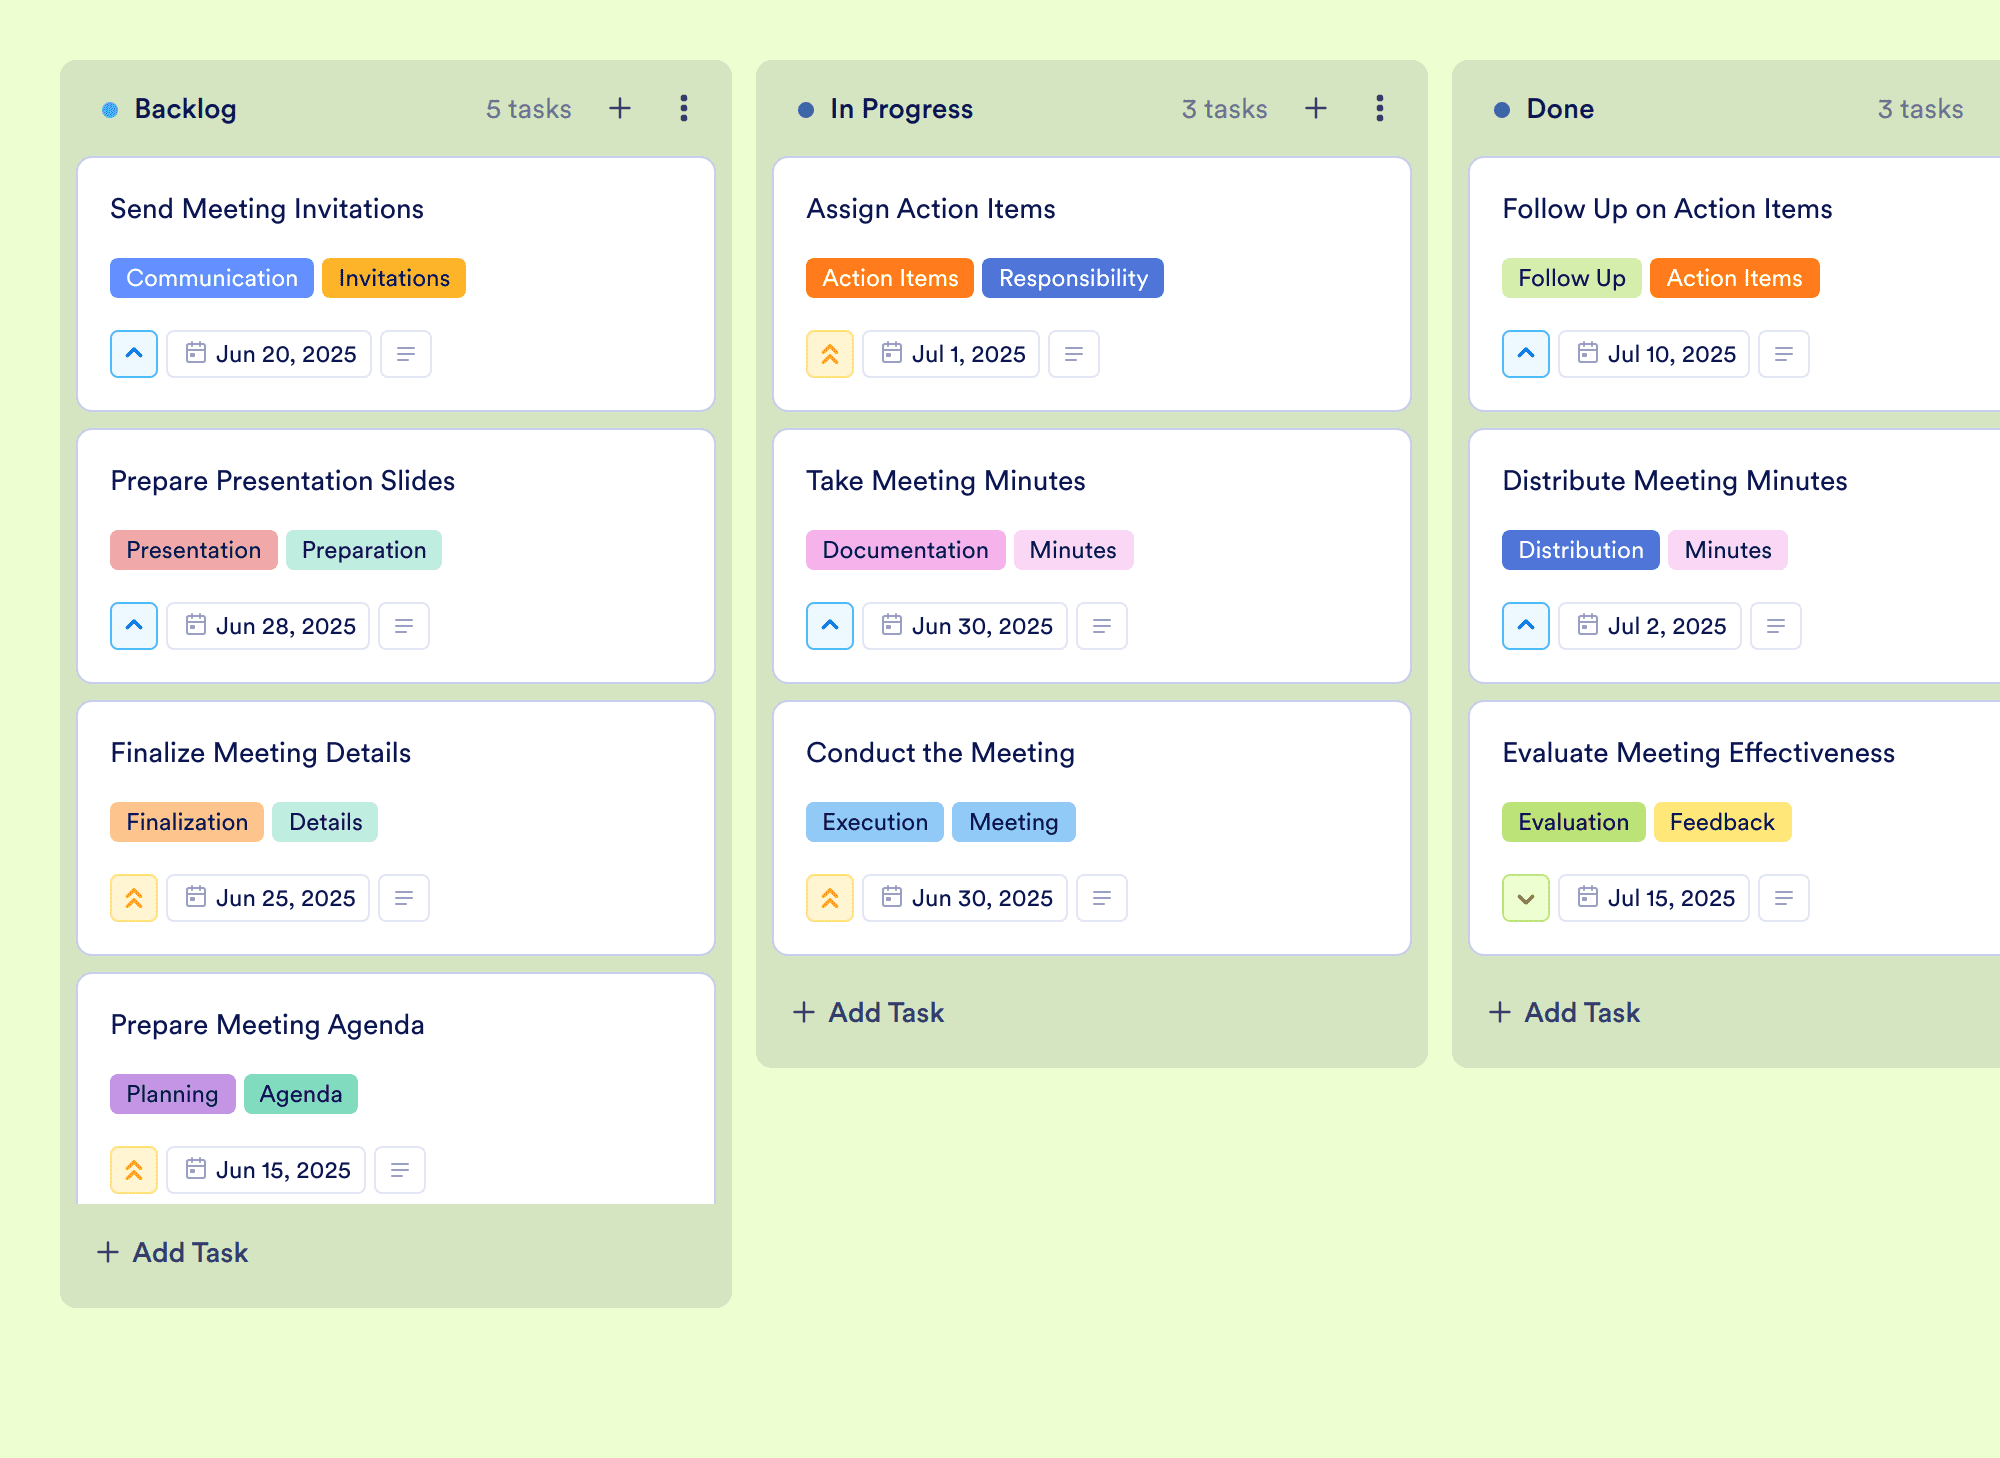Select the Communication tag on Send Meeting Invitations
This screenshot has width=2000, height=1458.
point(212,278)
